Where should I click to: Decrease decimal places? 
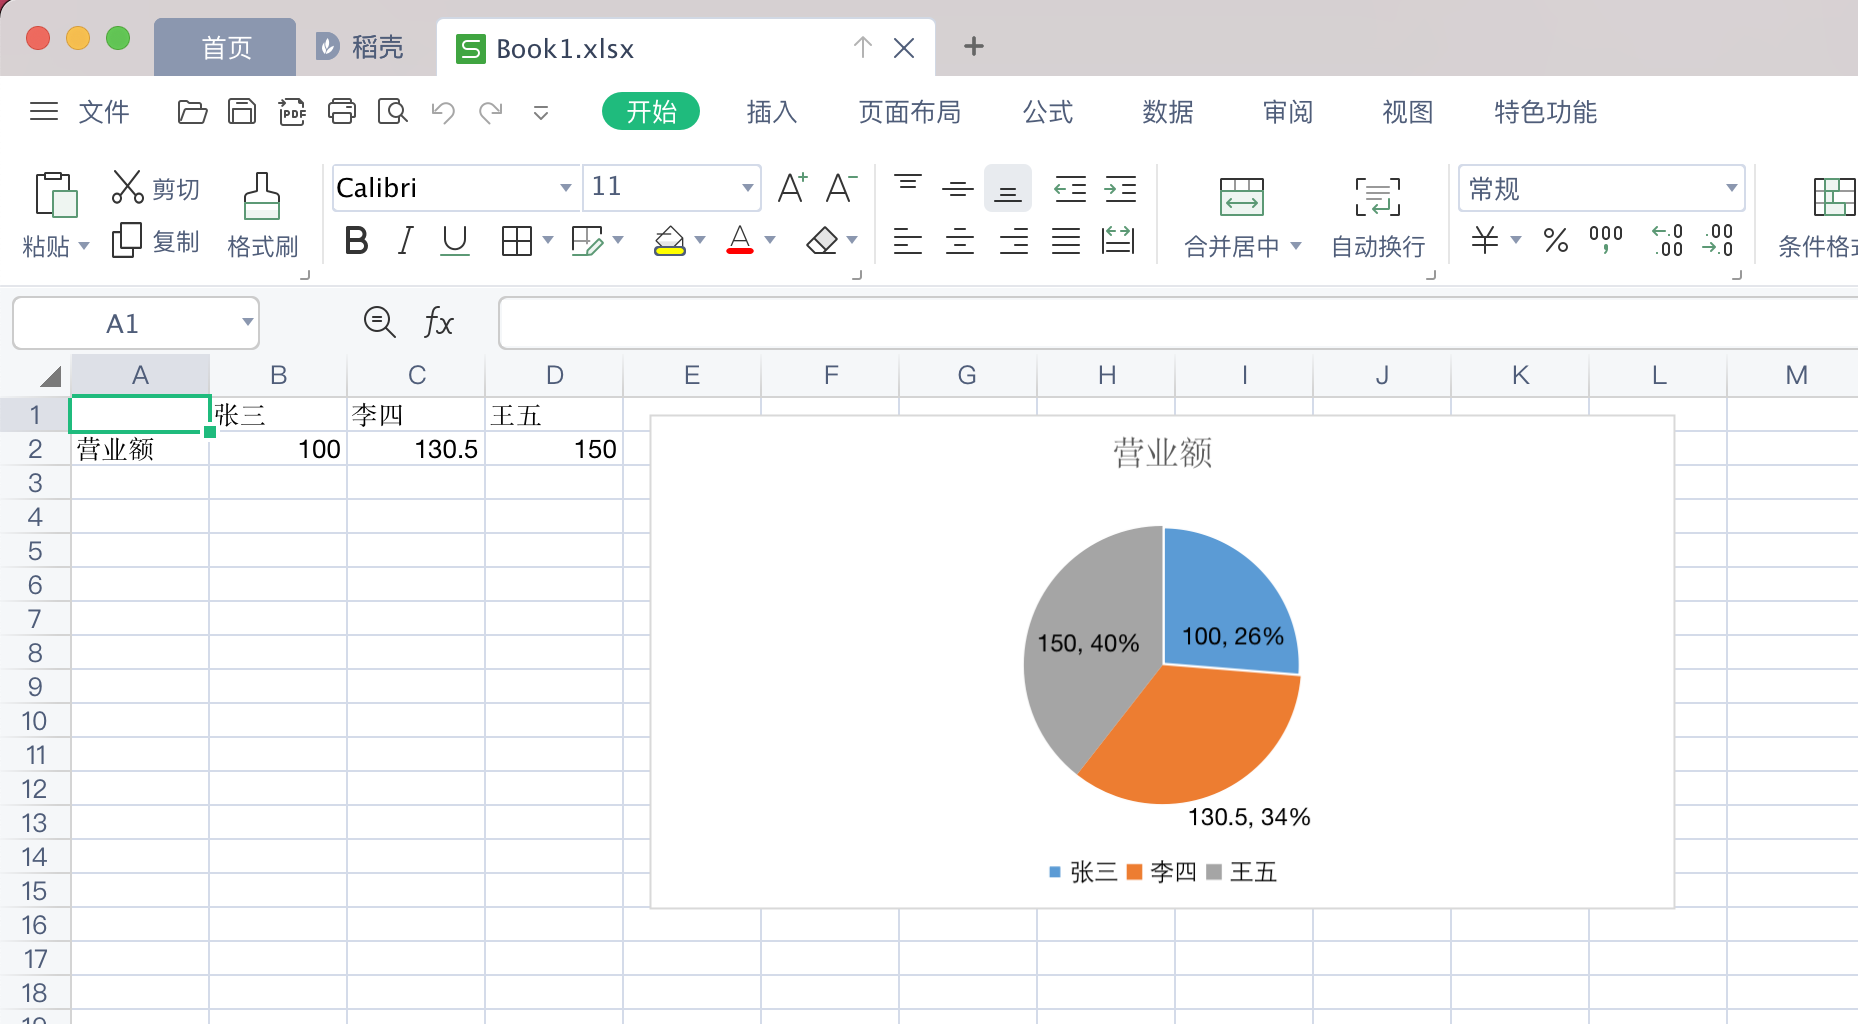pos(1718,240)
